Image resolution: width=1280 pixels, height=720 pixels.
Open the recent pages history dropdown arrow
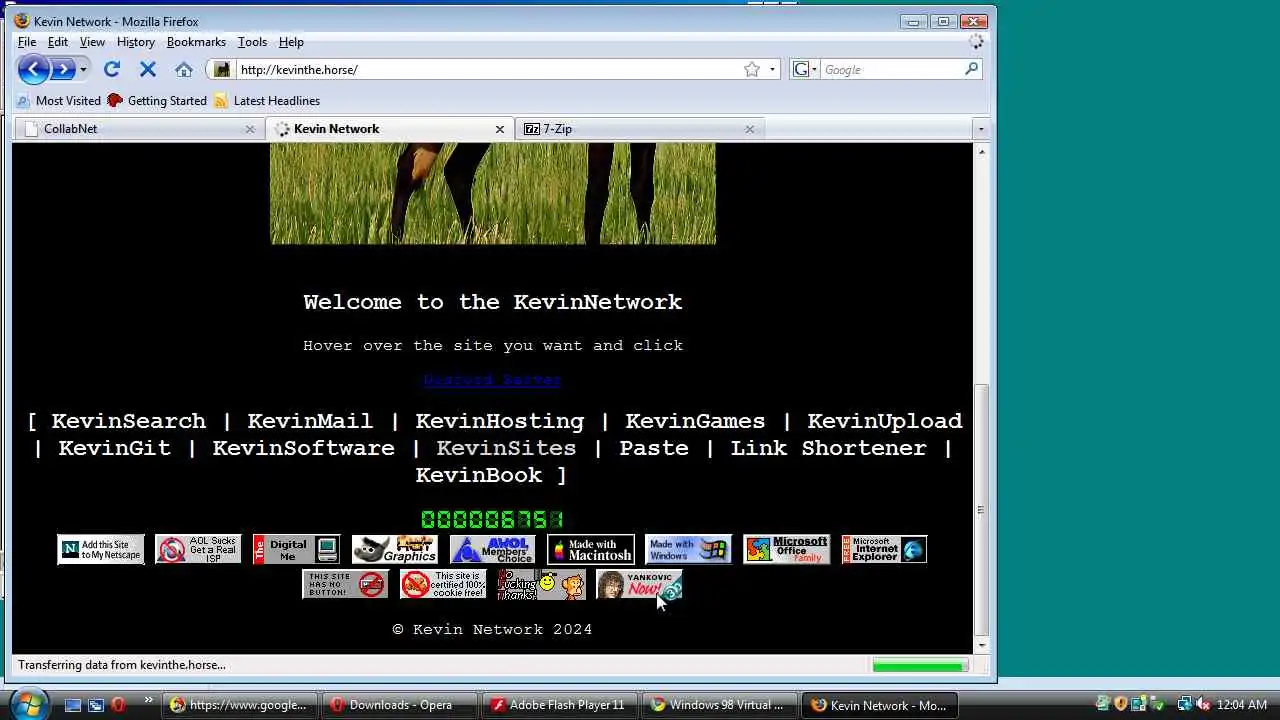point(84,69)
